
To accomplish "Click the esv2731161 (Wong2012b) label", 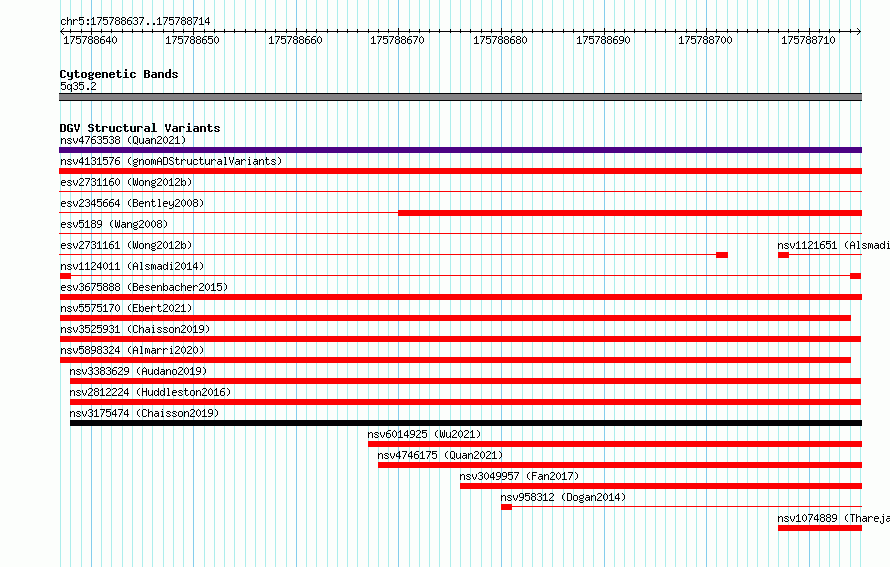I will click(x=126, y=245).
